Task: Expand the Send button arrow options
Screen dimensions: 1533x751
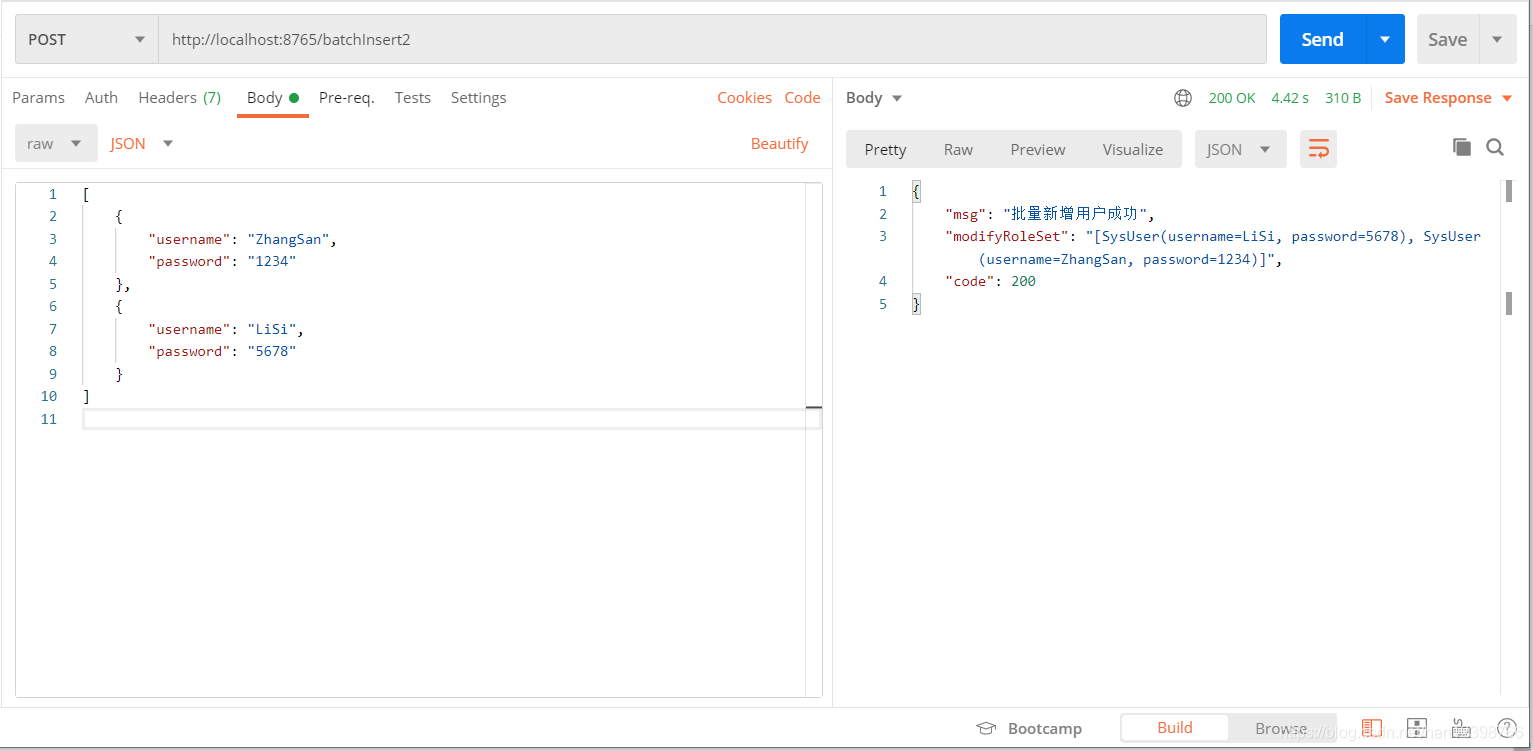Action: pos(1385,40)
